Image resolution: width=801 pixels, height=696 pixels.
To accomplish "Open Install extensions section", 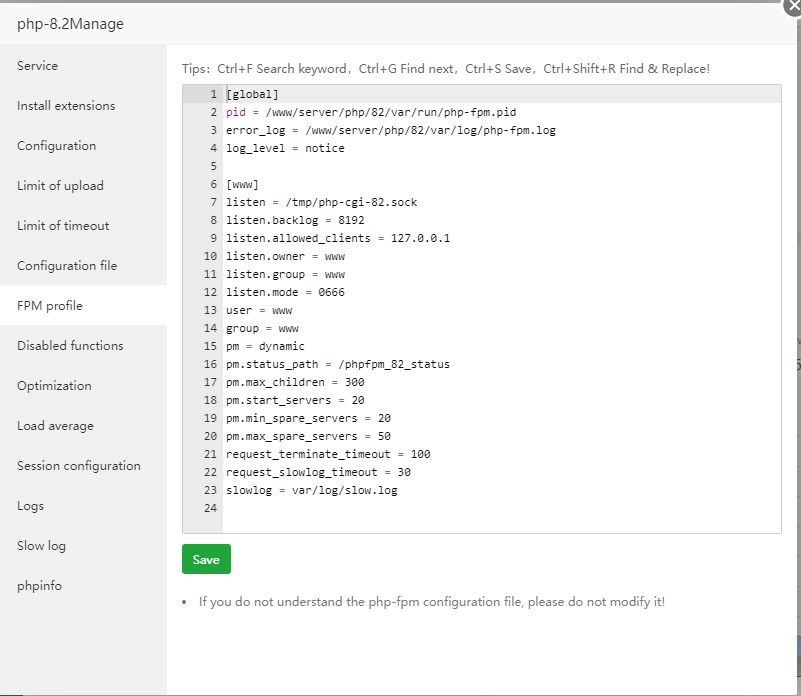I will pyautogui.click(x=66, y=106).
